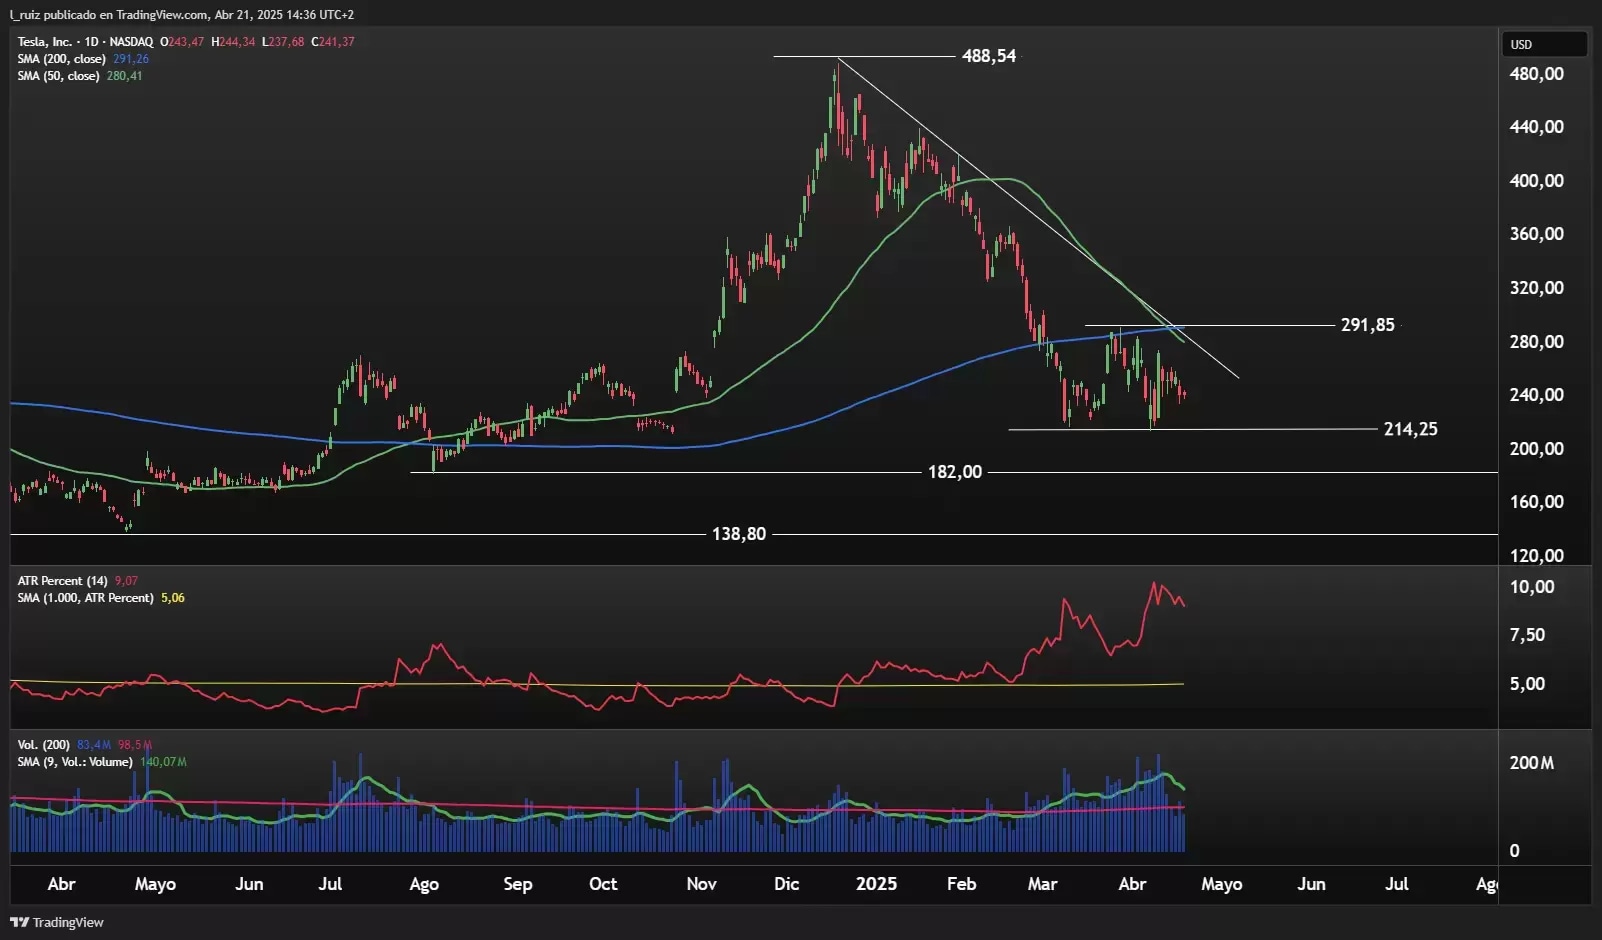Click the TradingView logo icon
Screen dimensions: 1602x940
click(19, 922)
